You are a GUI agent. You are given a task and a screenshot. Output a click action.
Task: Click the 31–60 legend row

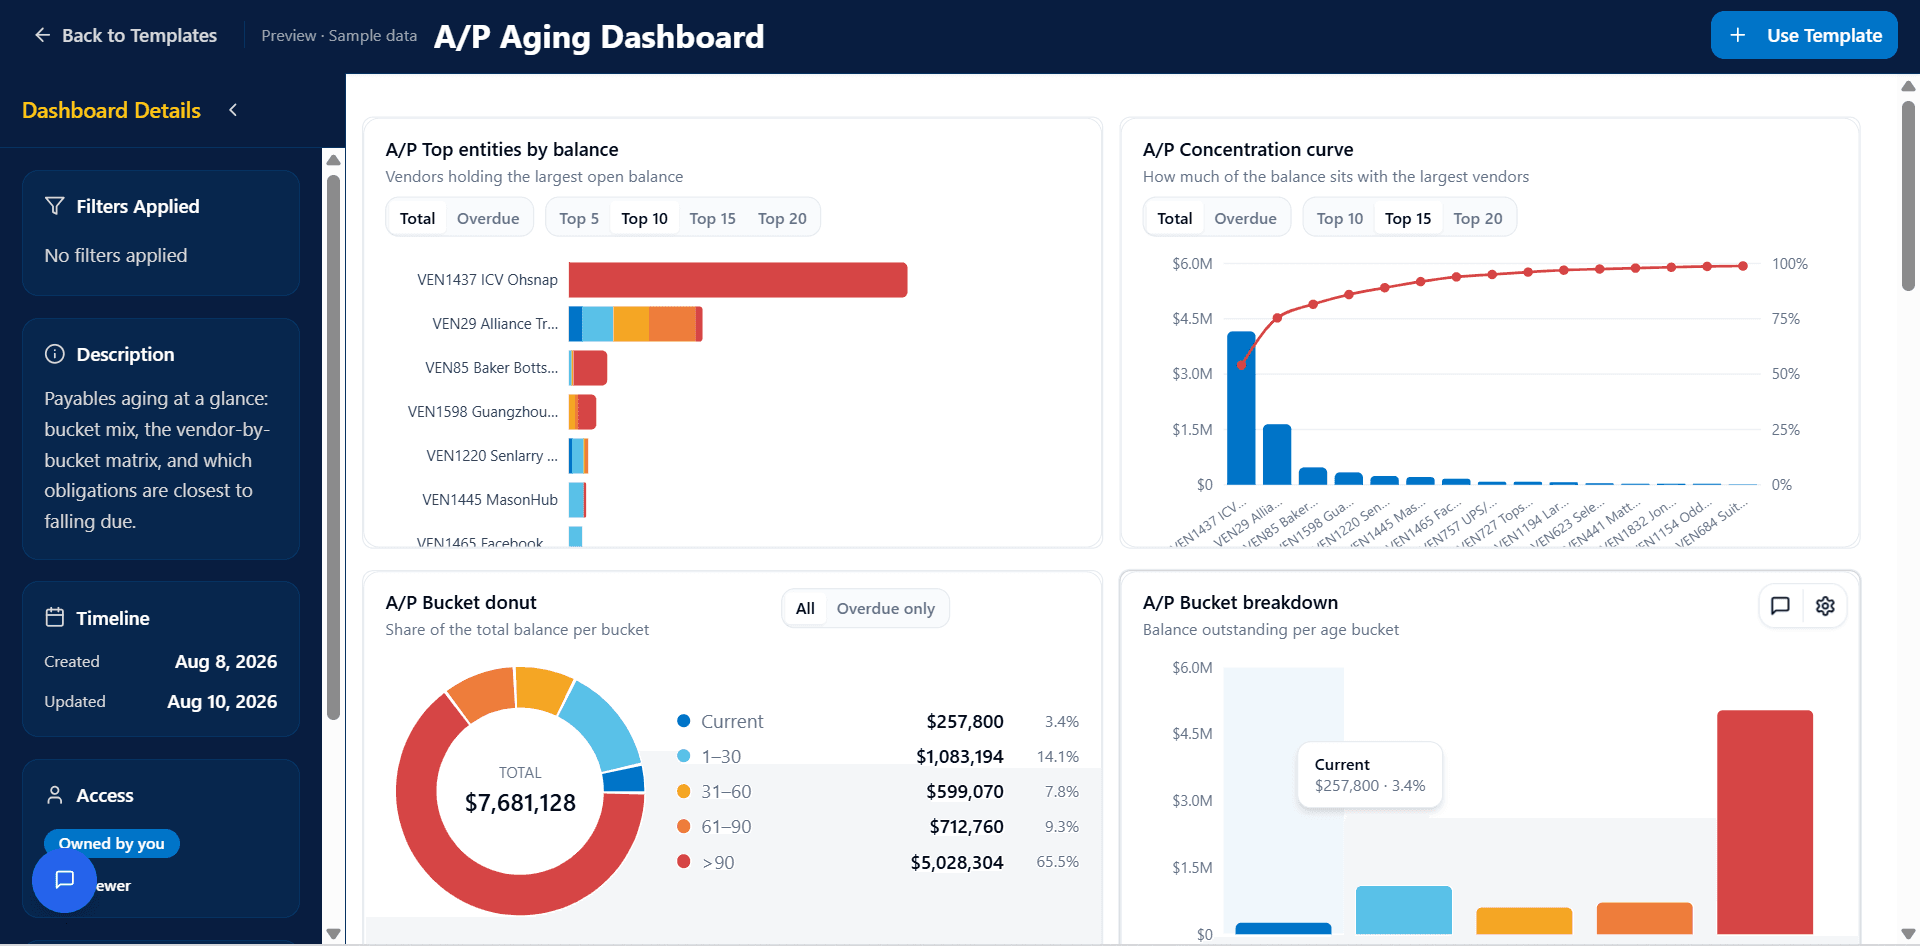(878, 791)
